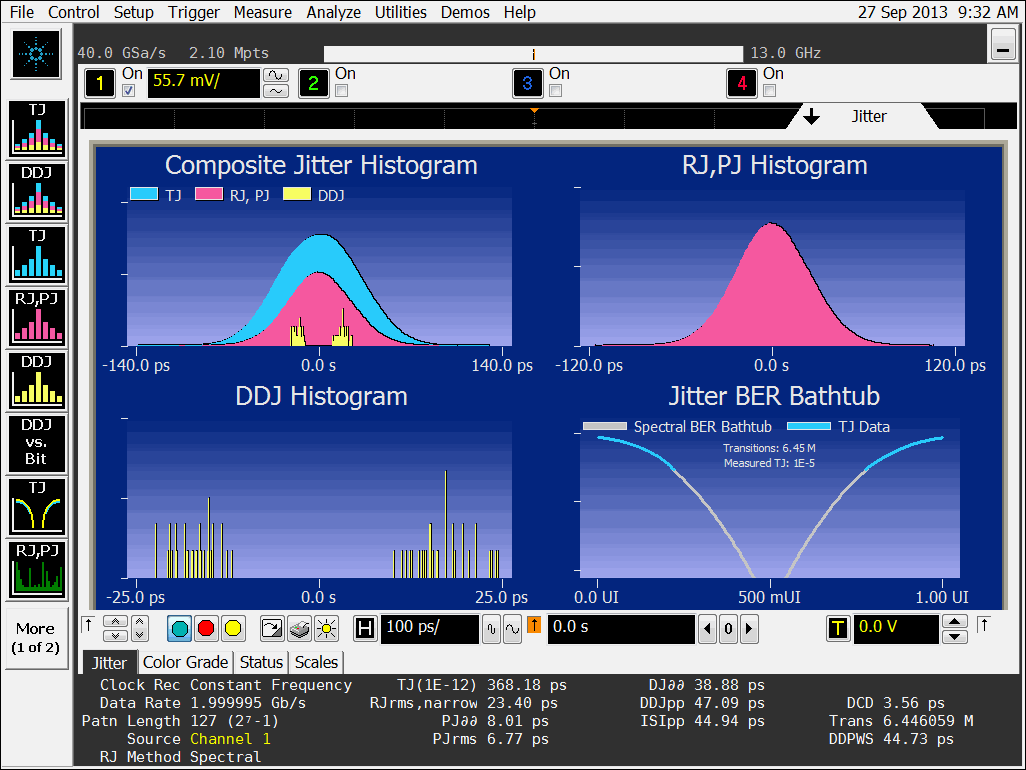Open the Utilities menu

point(400,12)
